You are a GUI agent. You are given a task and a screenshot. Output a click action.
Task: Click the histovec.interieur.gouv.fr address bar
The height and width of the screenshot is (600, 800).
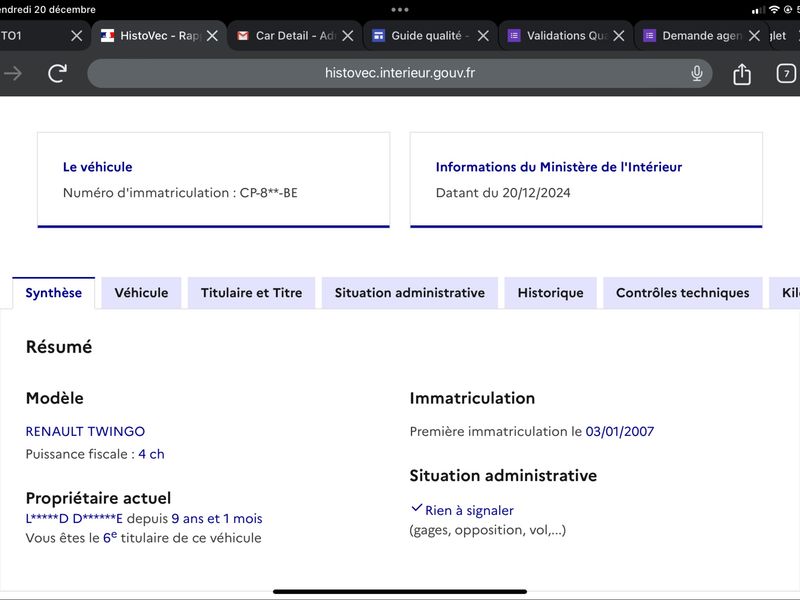399,73
